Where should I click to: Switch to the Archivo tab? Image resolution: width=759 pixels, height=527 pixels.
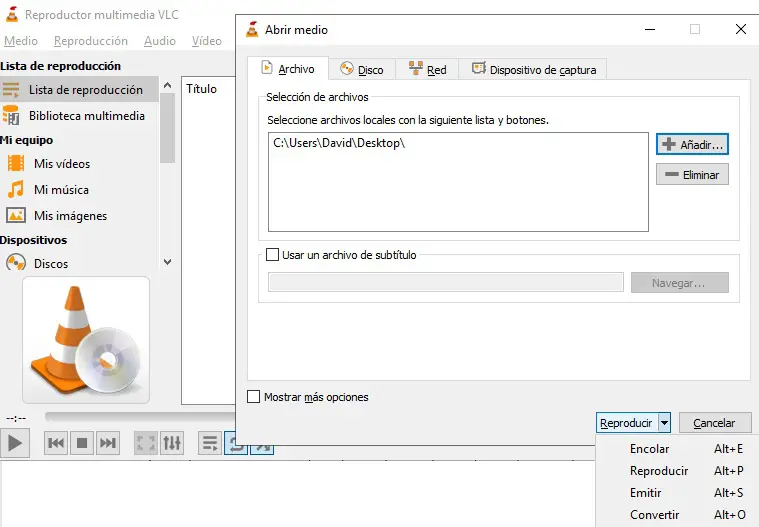coord(288,69)
